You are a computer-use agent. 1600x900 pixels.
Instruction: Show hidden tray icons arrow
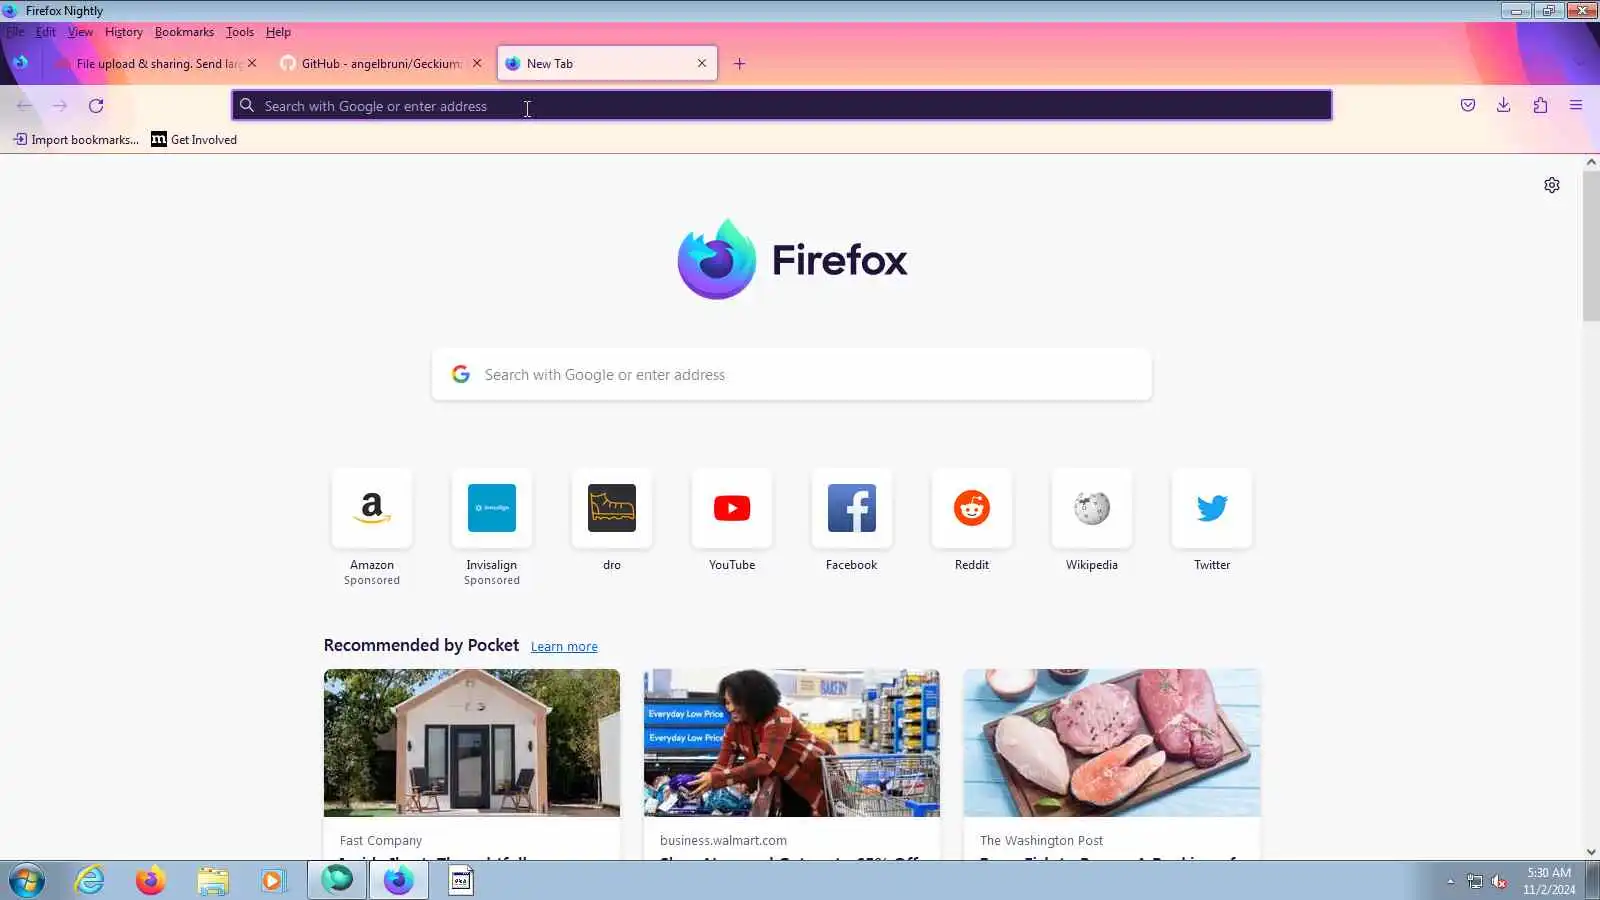click(1450, 881)
